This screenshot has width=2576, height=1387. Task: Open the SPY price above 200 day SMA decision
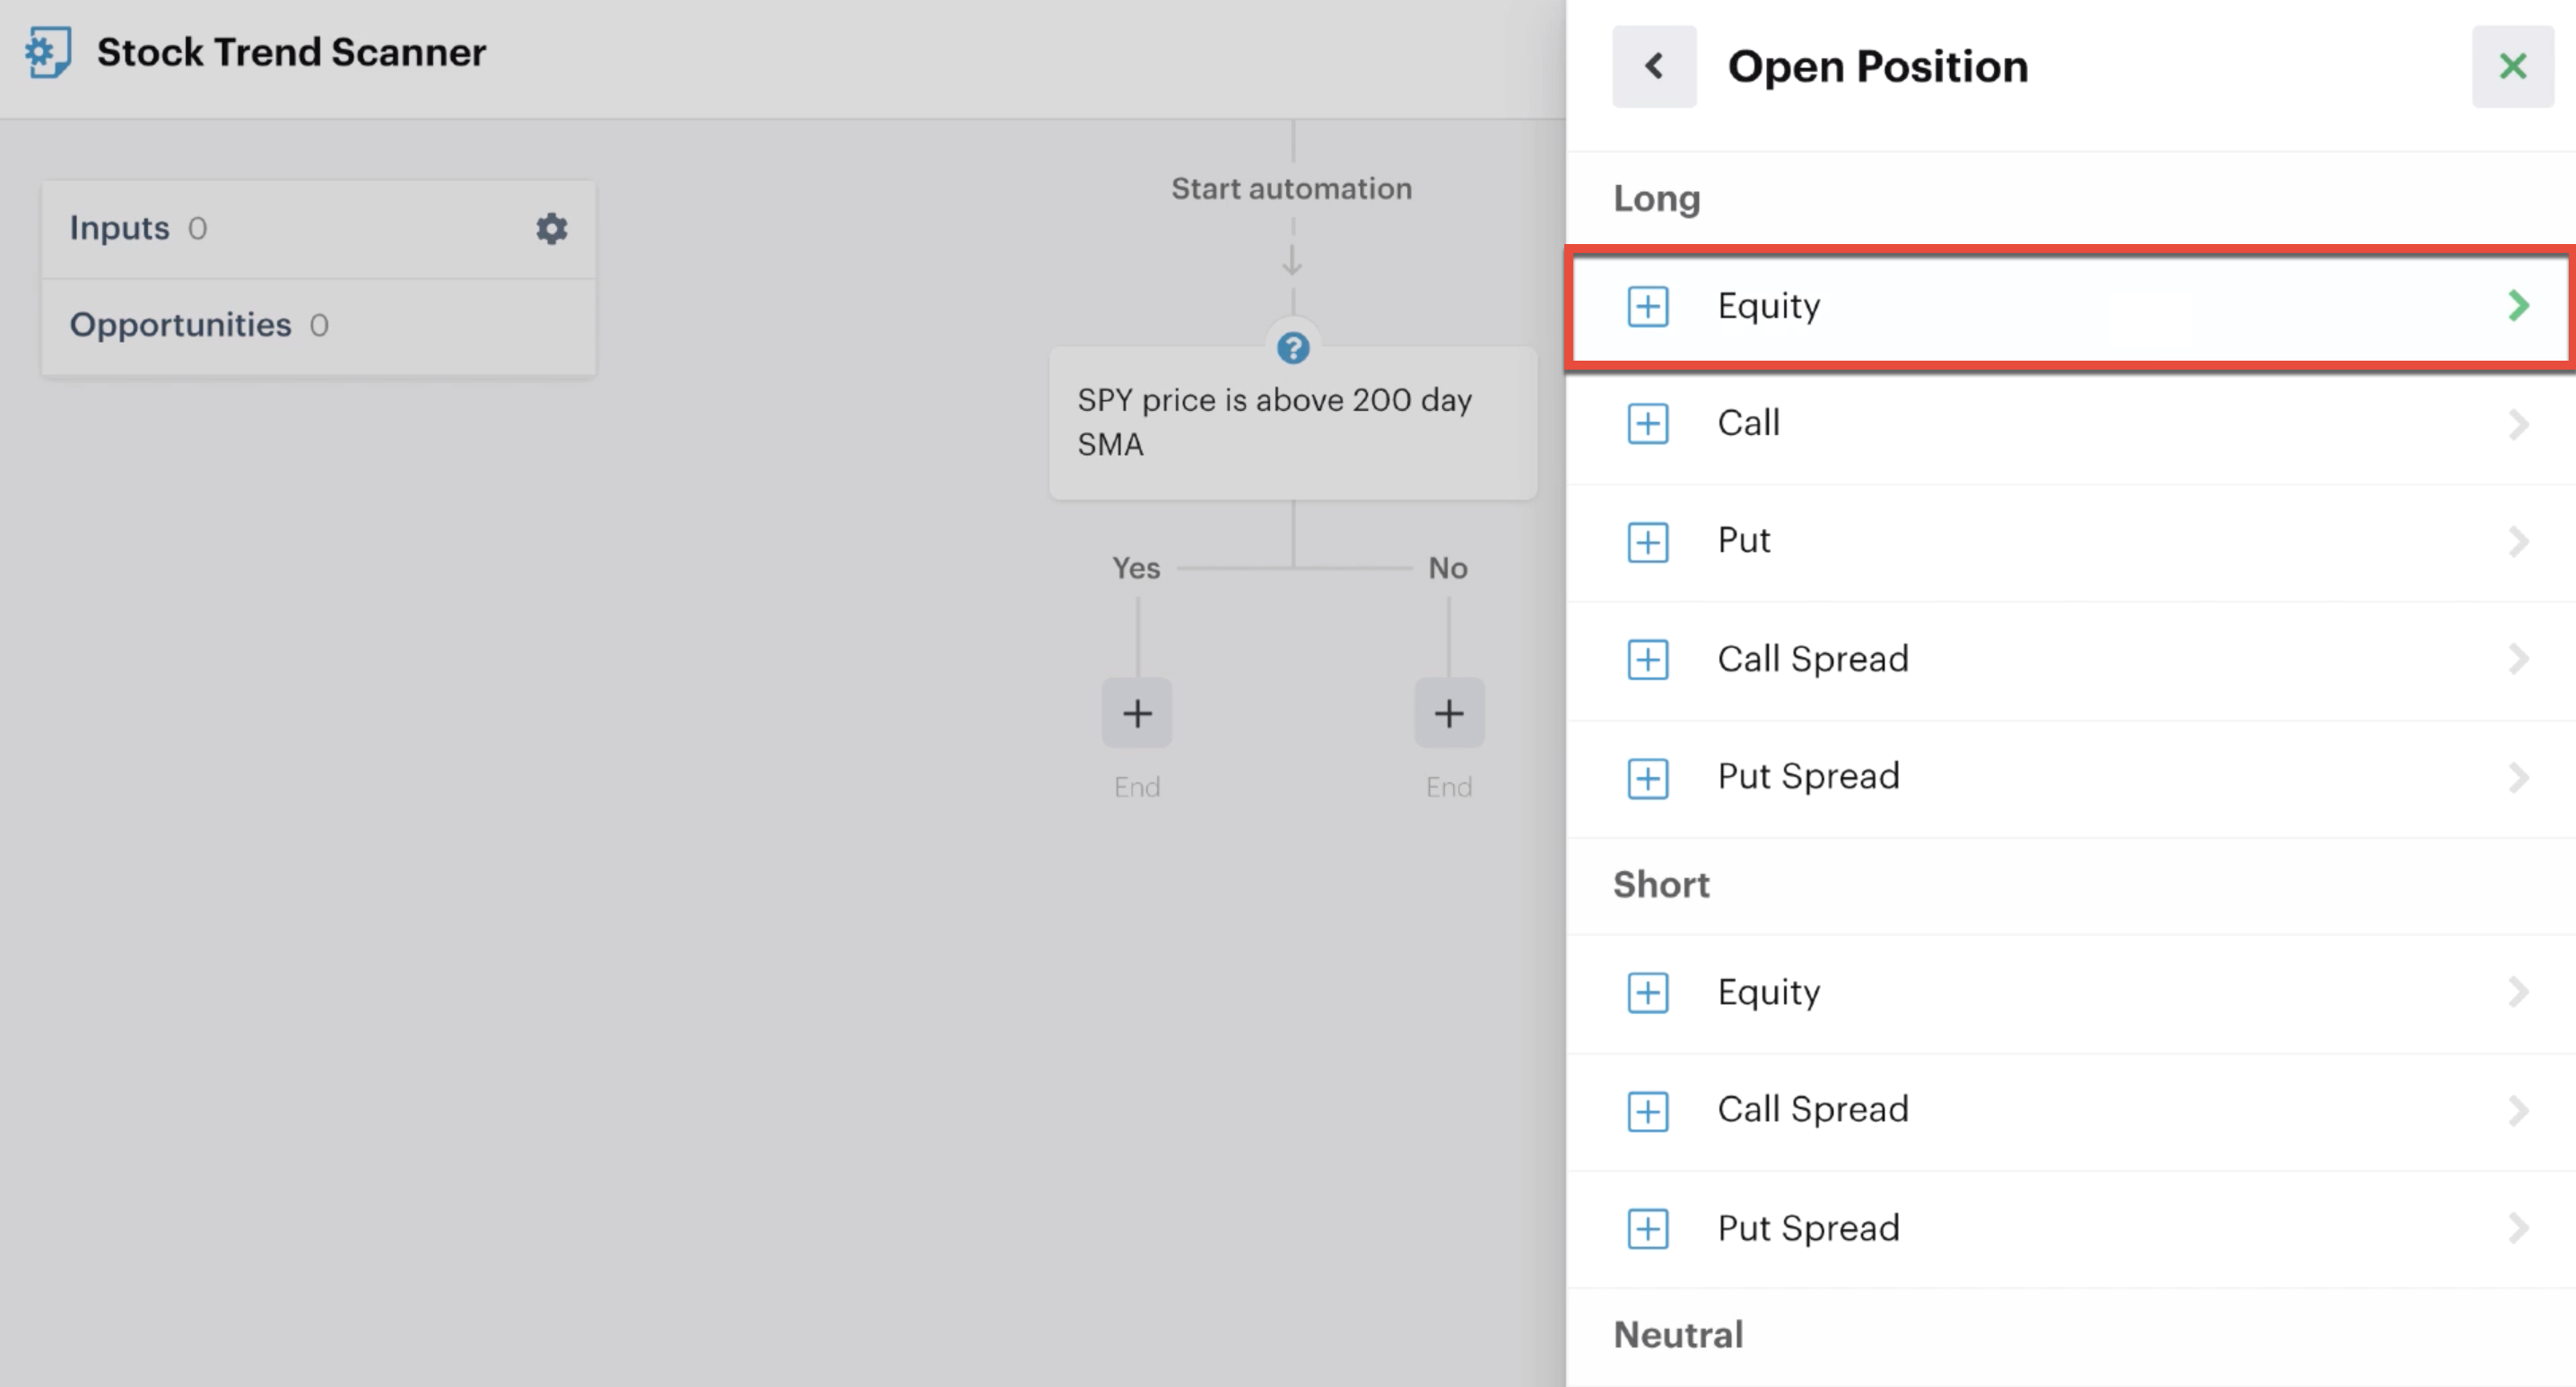click(1292, 422)
